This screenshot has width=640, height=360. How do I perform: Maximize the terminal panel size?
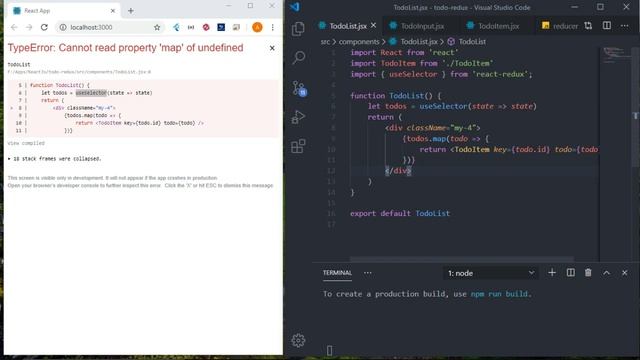point(607,273)
